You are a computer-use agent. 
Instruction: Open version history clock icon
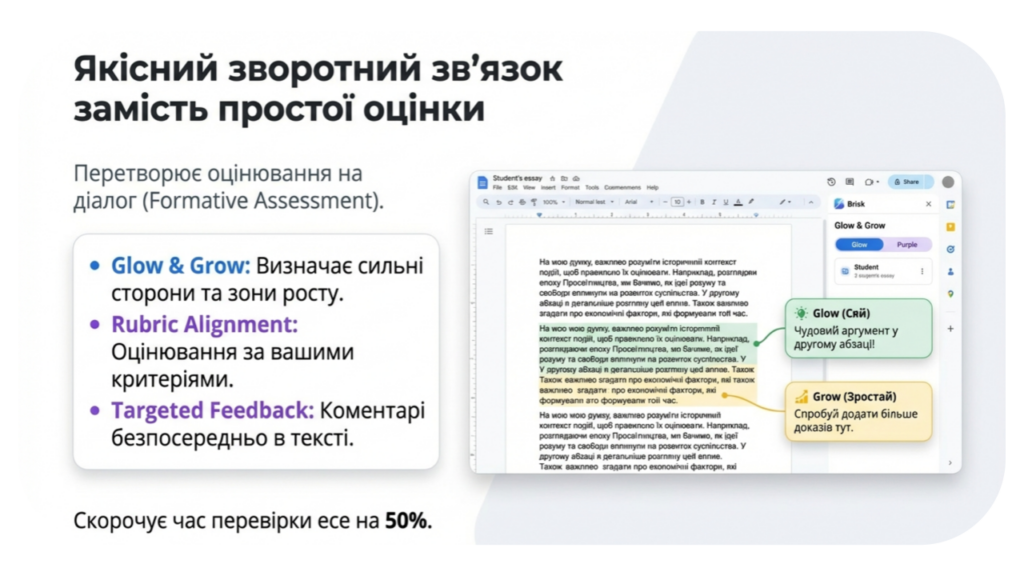pyautogui.click(x=831, y=182)
